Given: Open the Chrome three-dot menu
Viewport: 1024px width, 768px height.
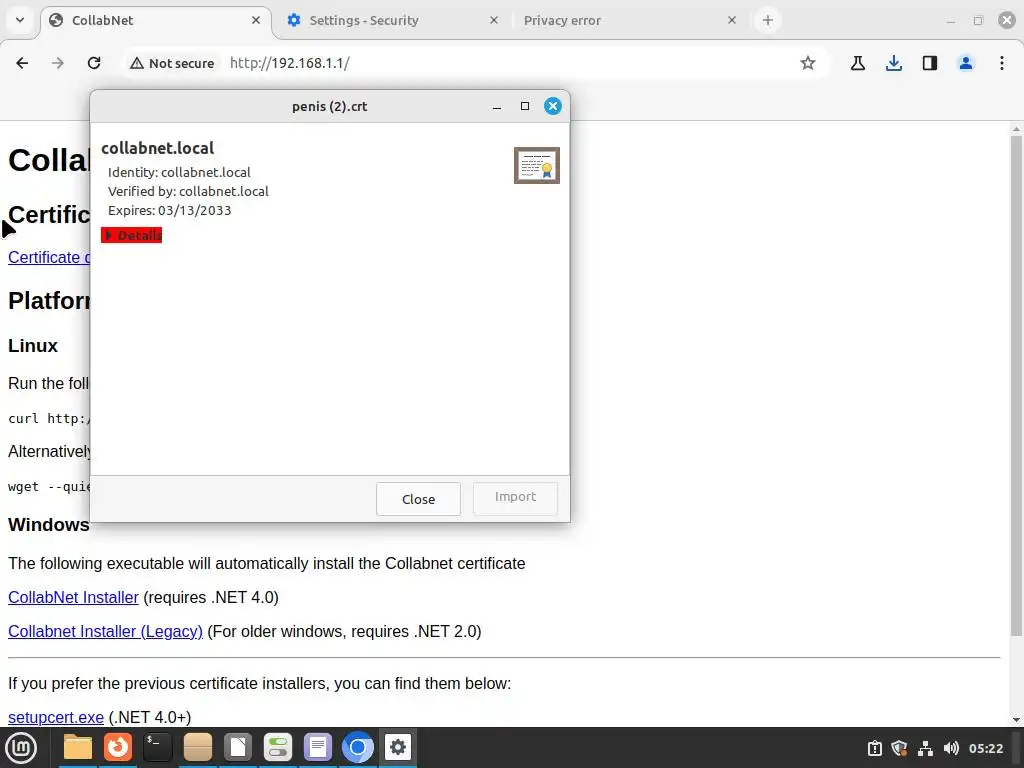Looking at the screenshot, I should (x=1001, y=63).
